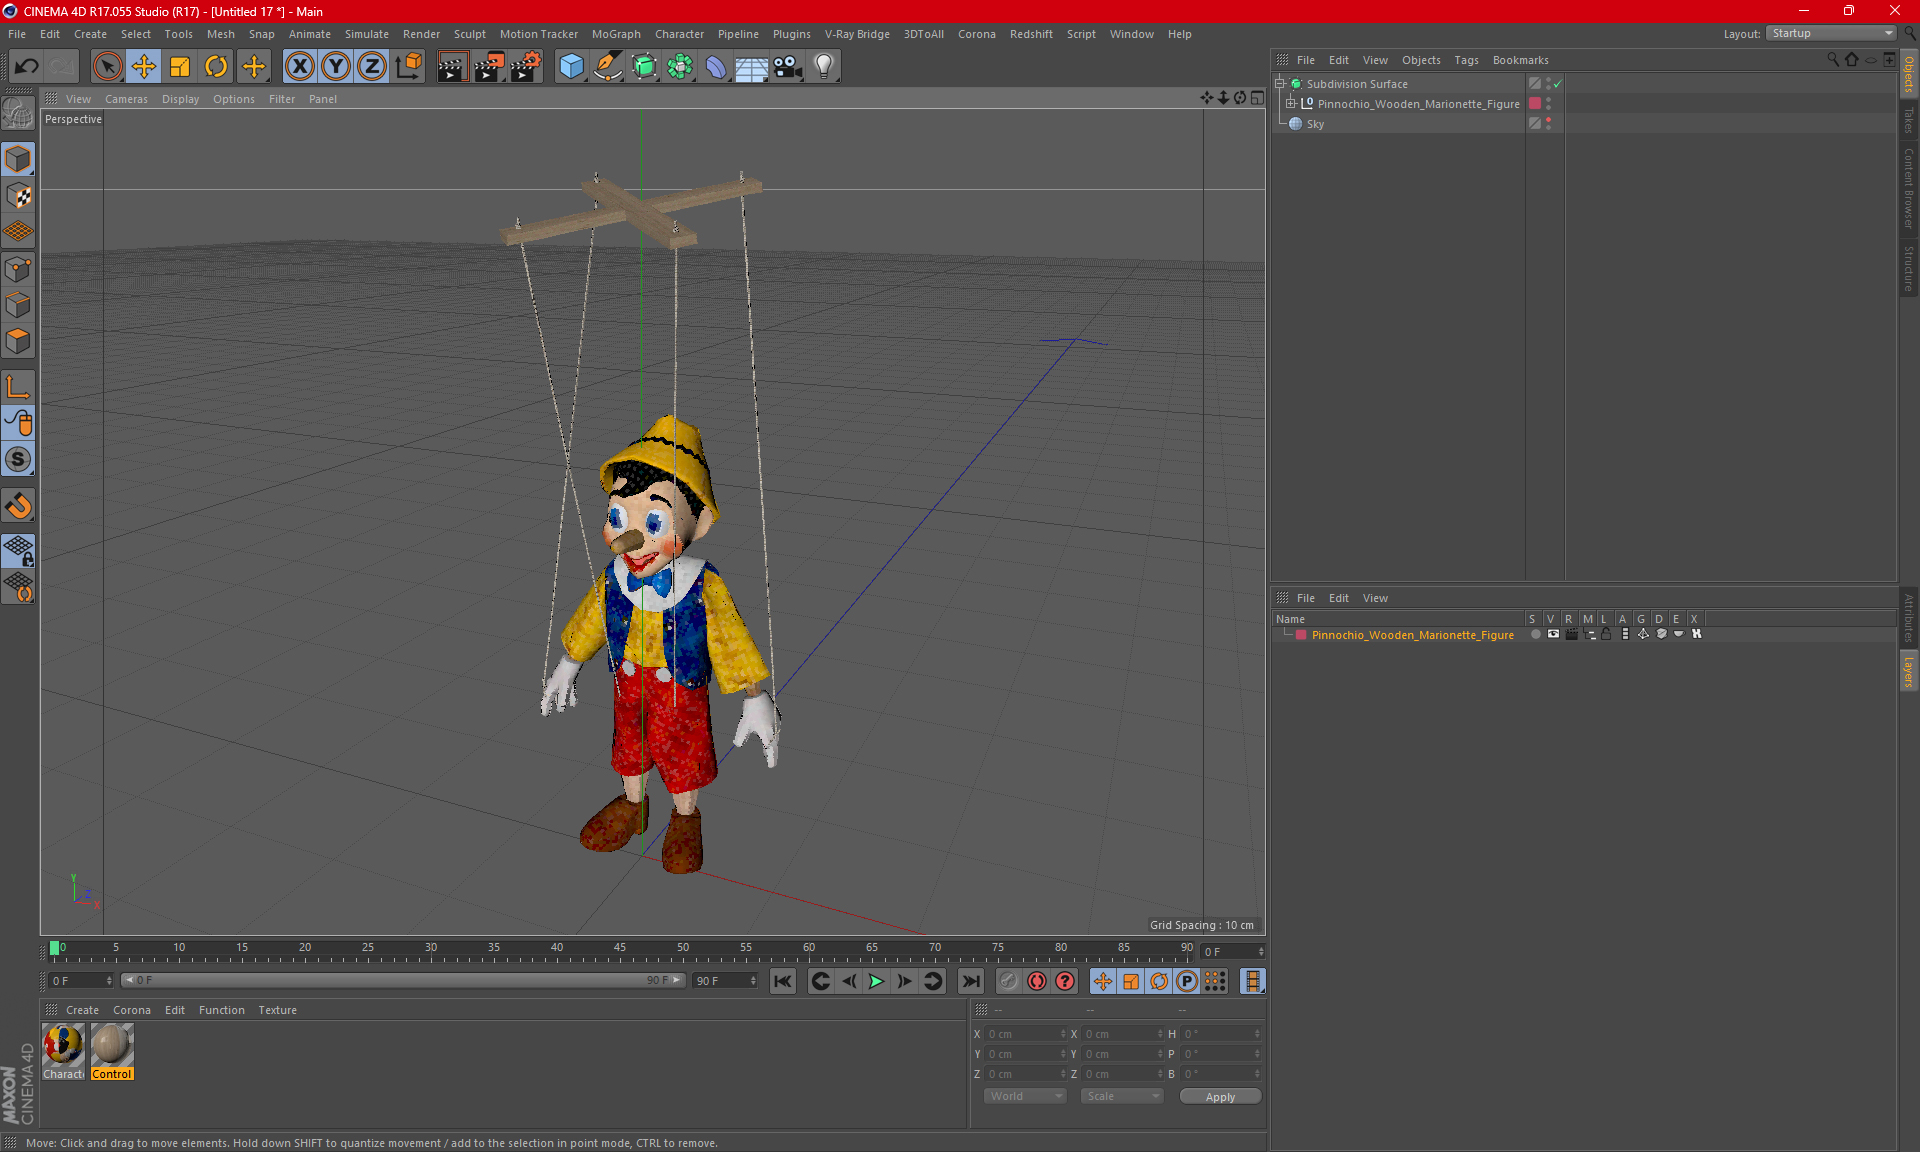Image resolution: width=1920 pixels, height=1152 pixels.
Task: Activate the Rotate tool
Action: click(216, 67)
